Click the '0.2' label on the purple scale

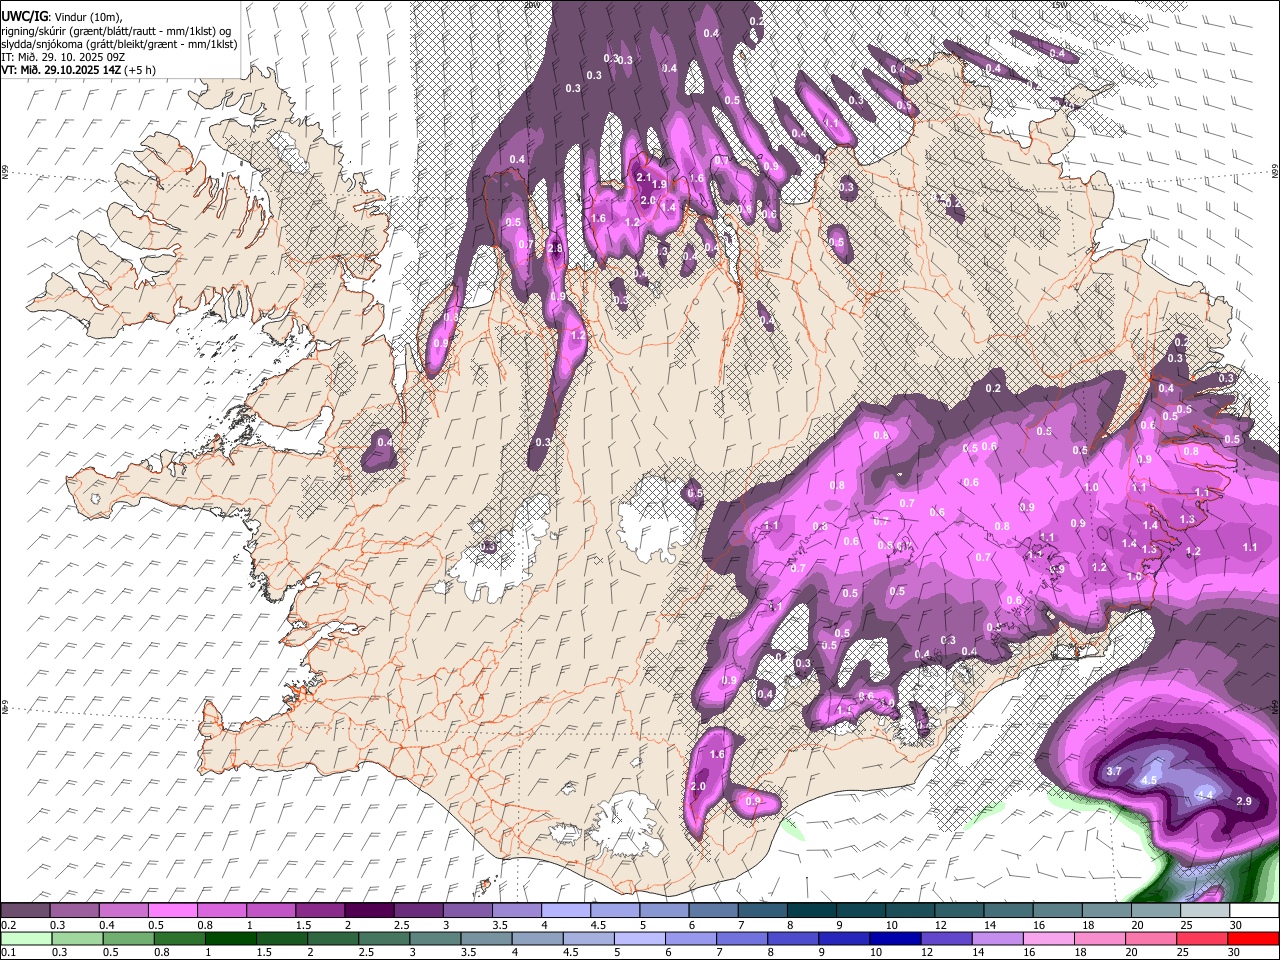click(x=7, y=925)
